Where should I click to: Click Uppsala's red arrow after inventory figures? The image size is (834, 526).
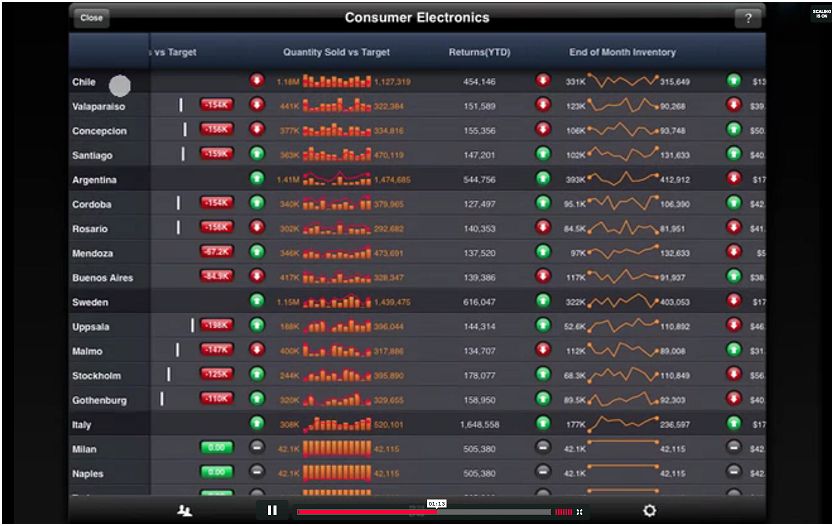[733, 325]
